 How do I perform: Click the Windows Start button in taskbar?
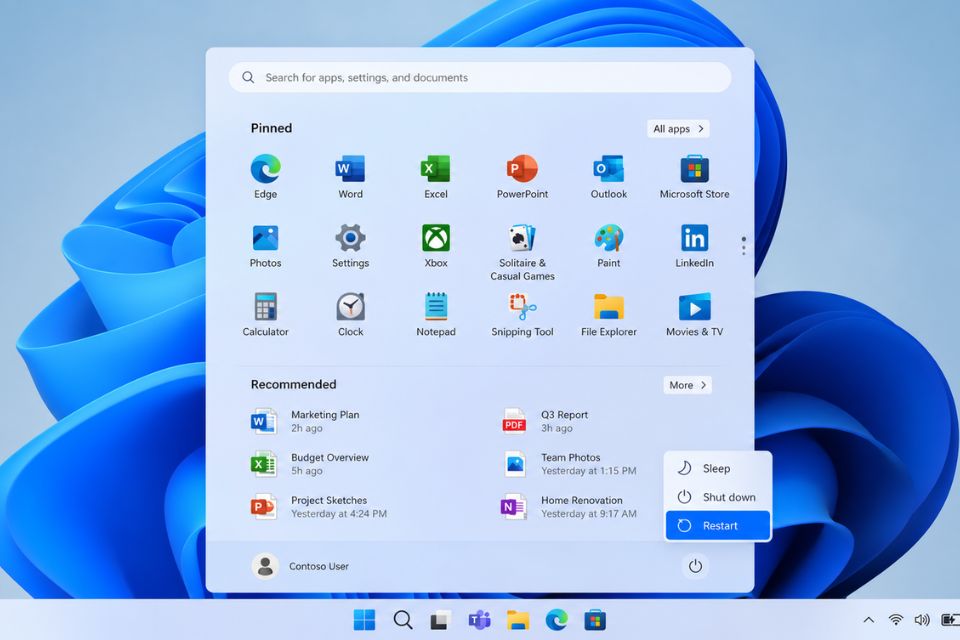pyautogui.click(x=364, y=620)
